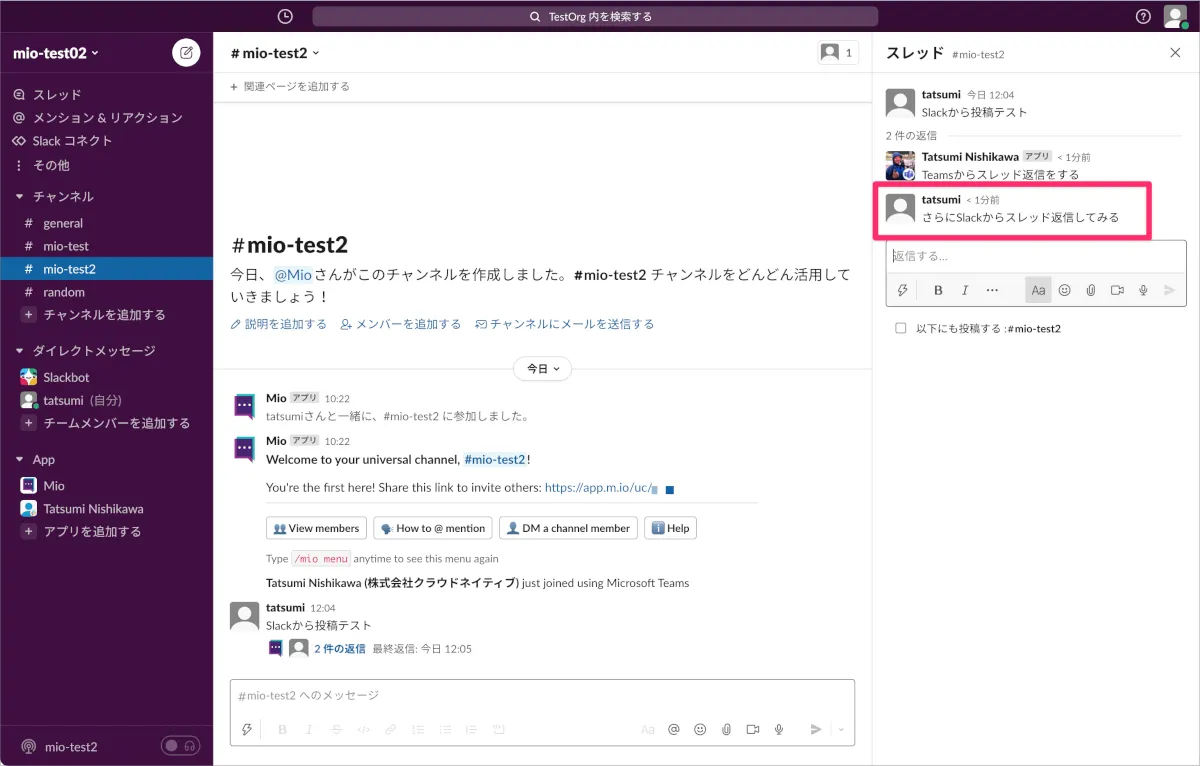Open Slackbot direct message

click(x=66, y=377)
